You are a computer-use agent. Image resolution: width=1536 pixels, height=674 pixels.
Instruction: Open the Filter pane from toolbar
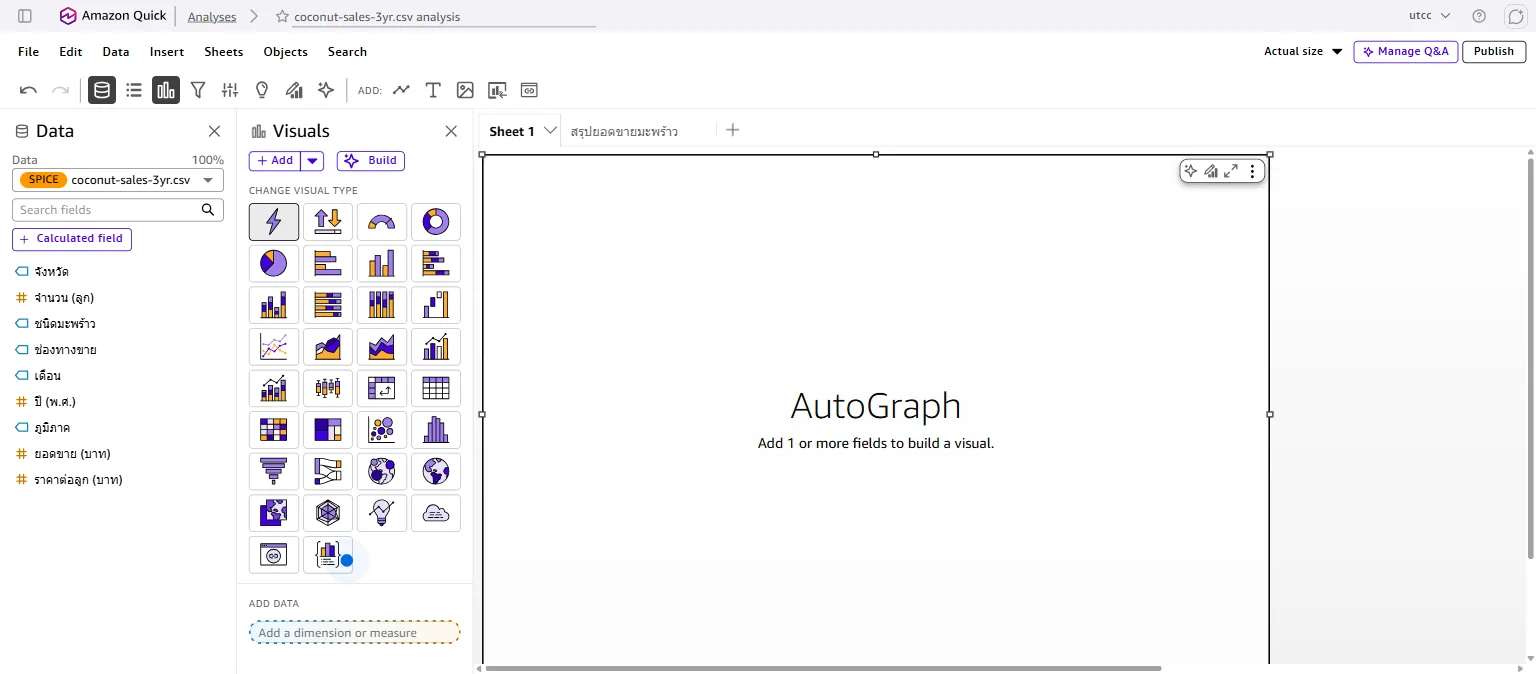click(x=198, y=90)
